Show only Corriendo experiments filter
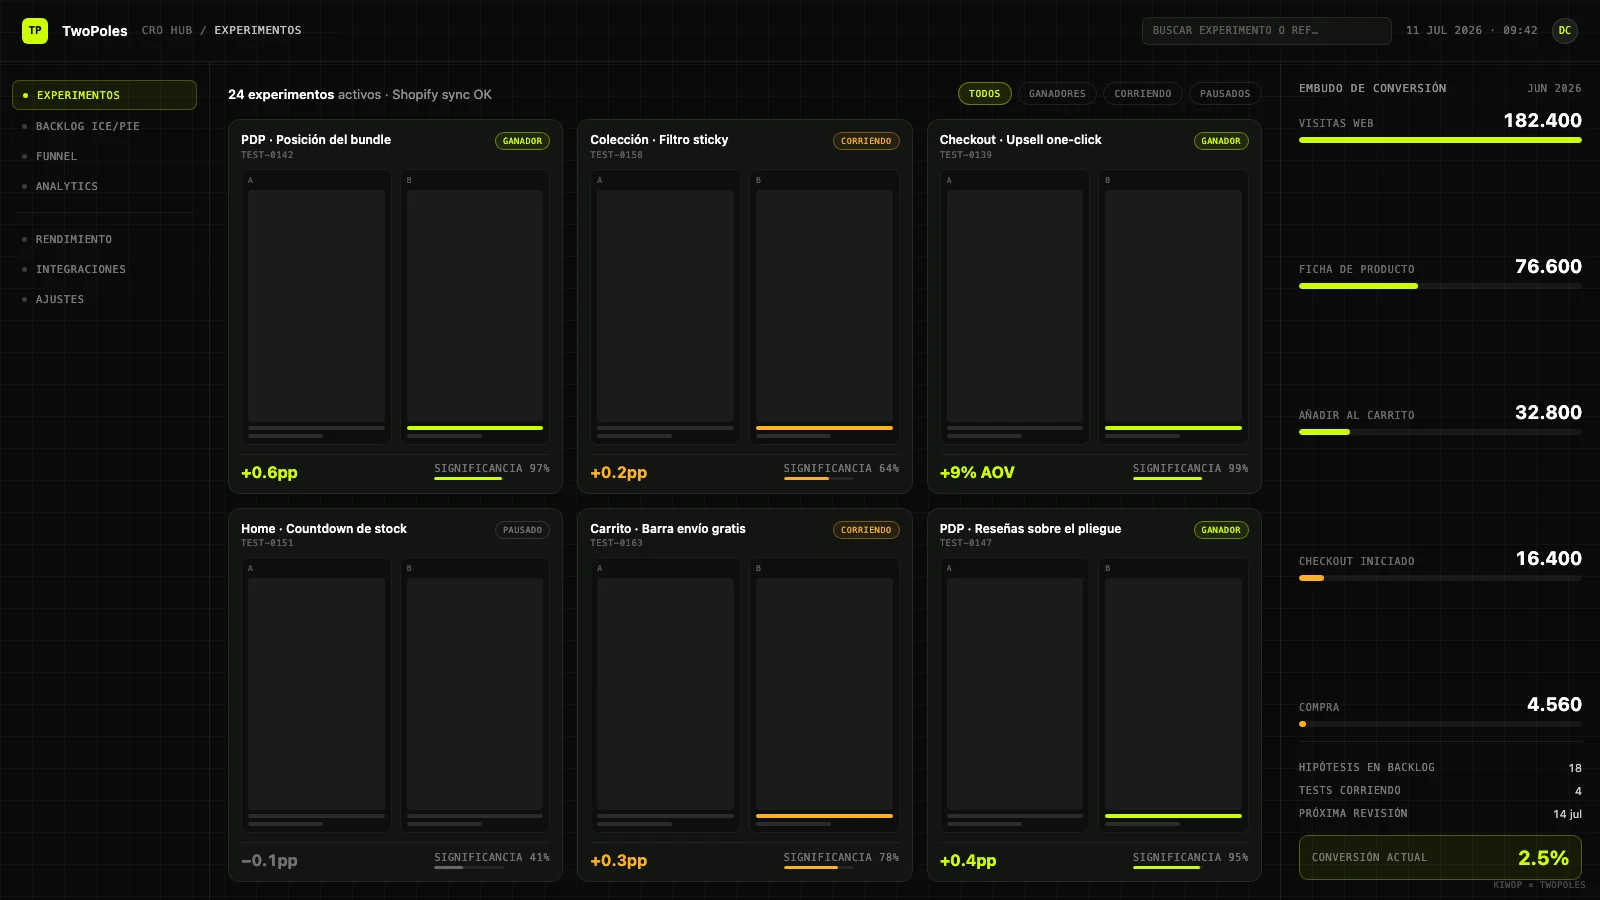The image size is (1600, 900). pyautogui.click(x=1143, y=94)
